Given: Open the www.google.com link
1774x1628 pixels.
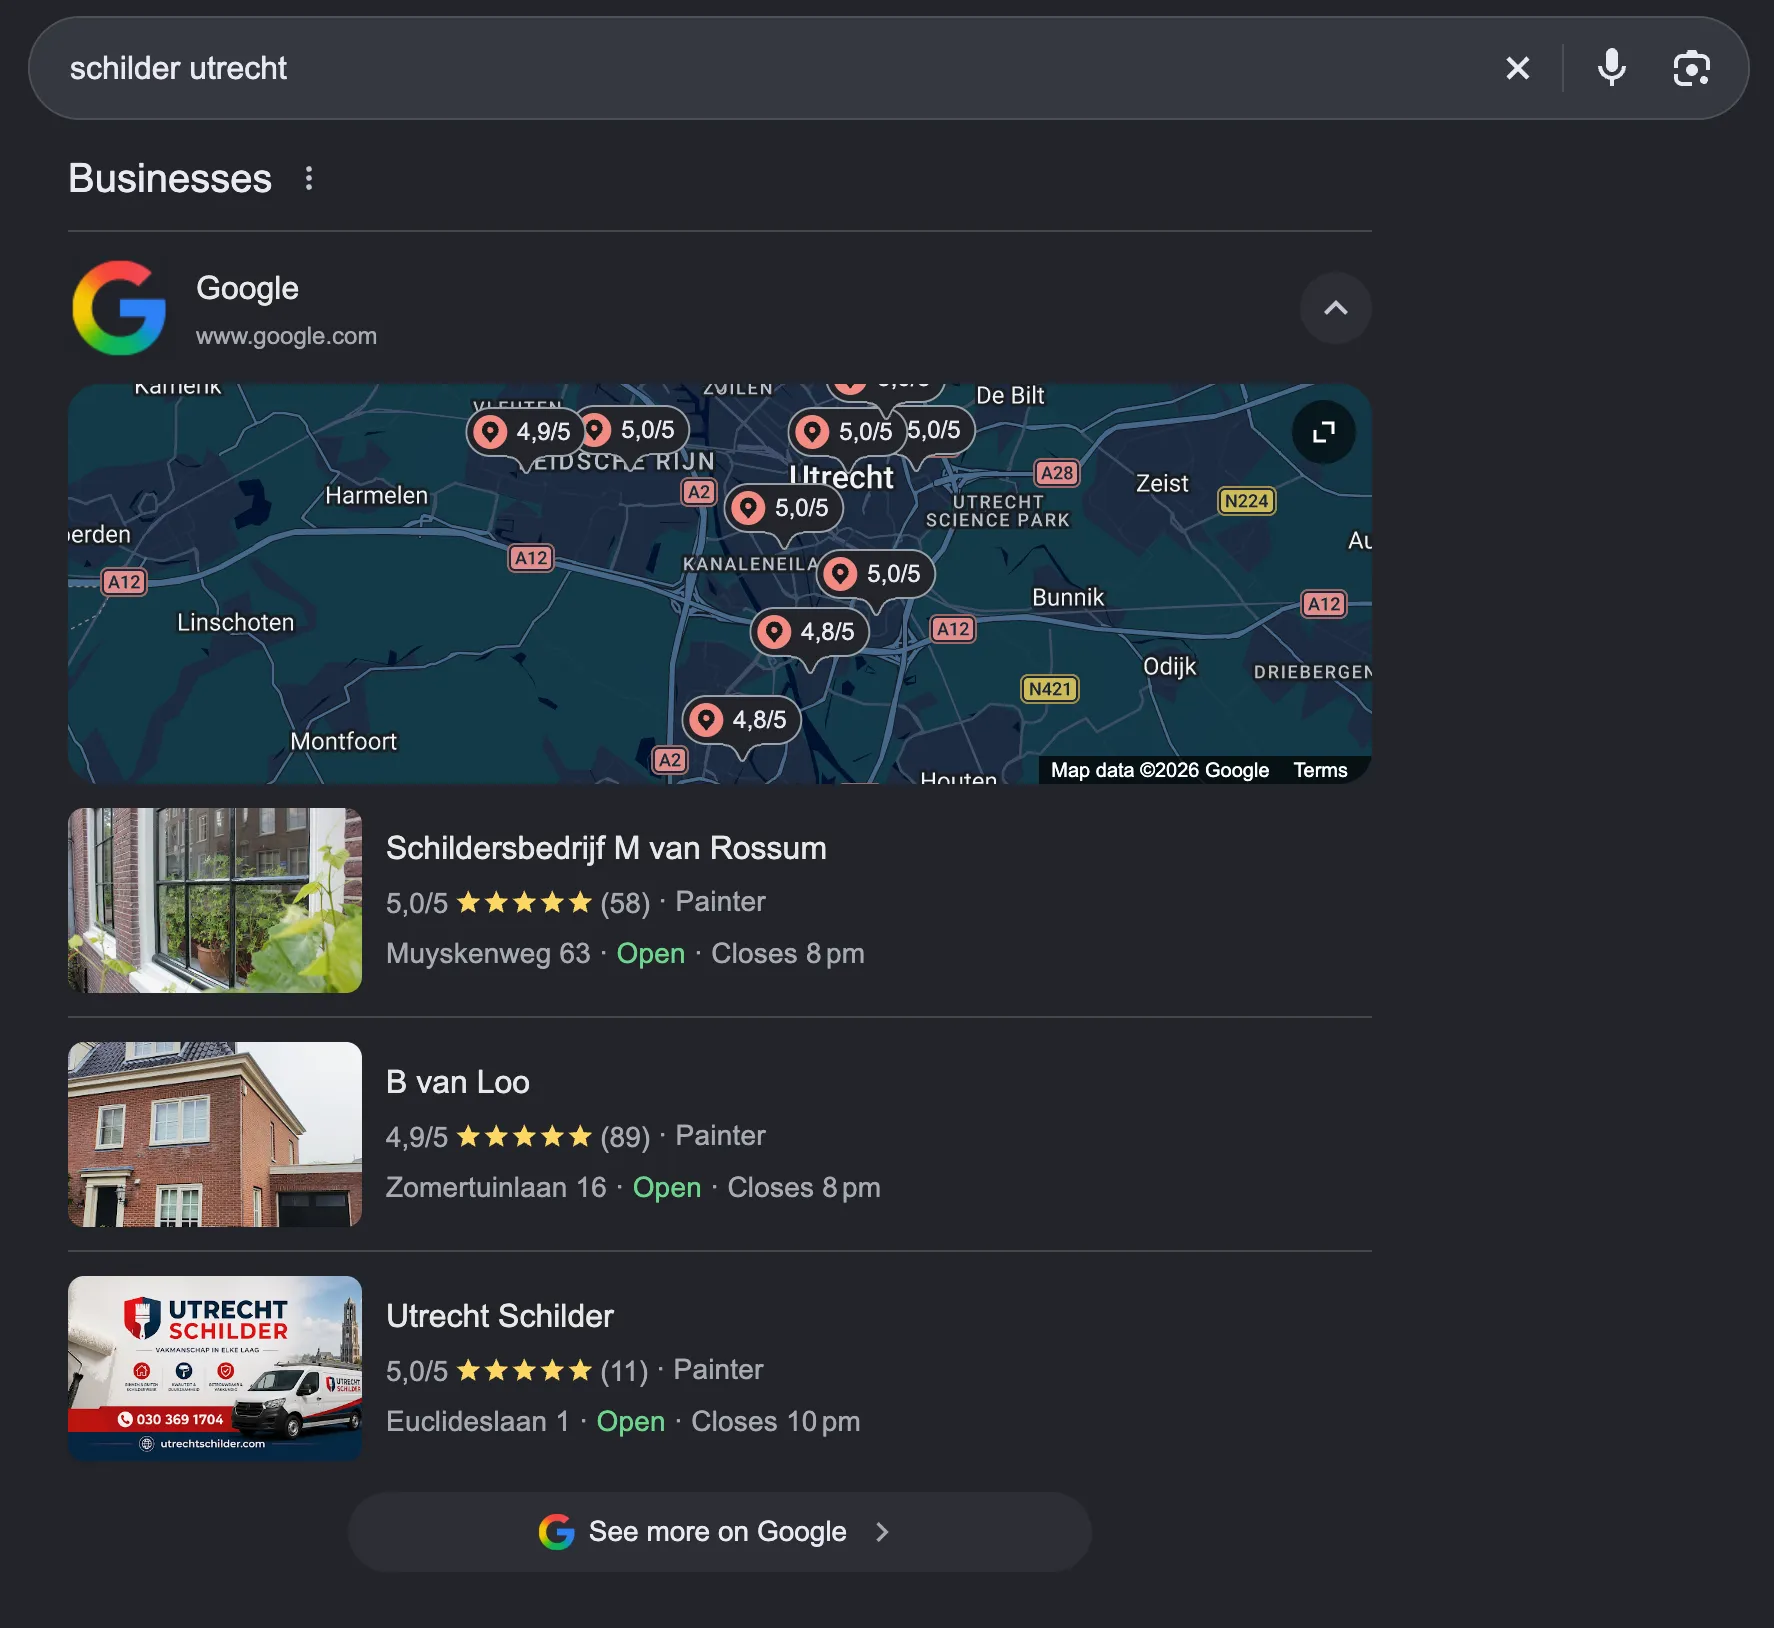Looking at the screenshot, I should click(286, 336).
